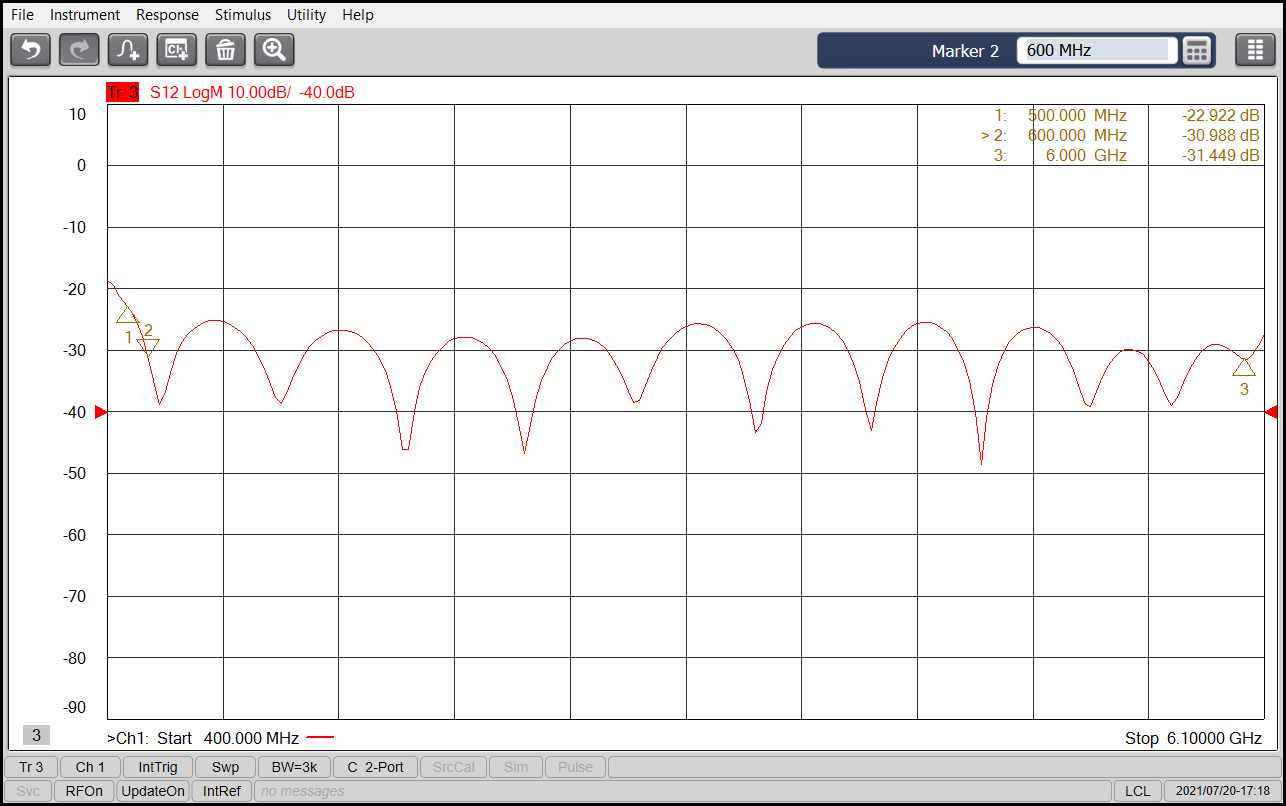Open the IntTrig trigger selector
This screenshot has height=806, width=1286.
[x=158, y=767]
